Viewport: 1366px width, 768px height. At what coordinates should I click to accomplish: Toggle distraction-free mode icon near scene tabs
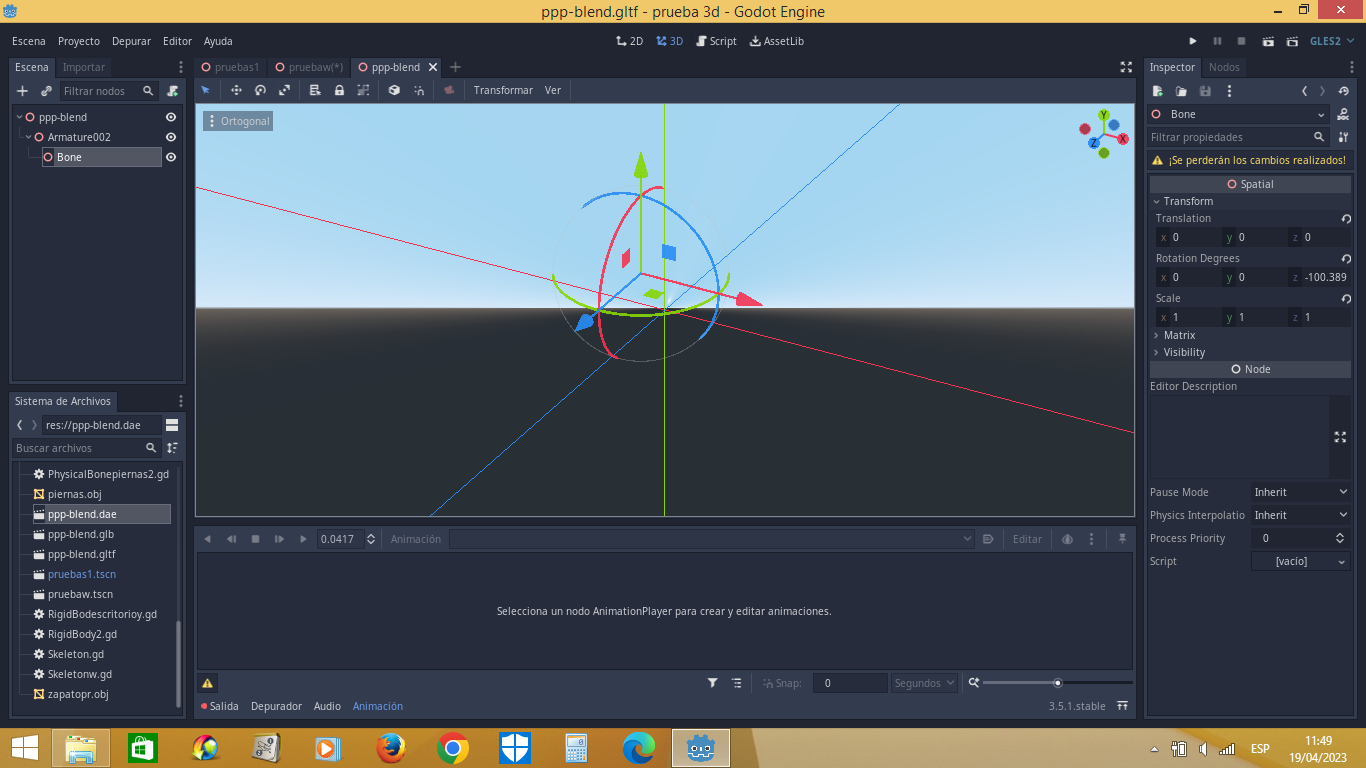click(1126, 67)
